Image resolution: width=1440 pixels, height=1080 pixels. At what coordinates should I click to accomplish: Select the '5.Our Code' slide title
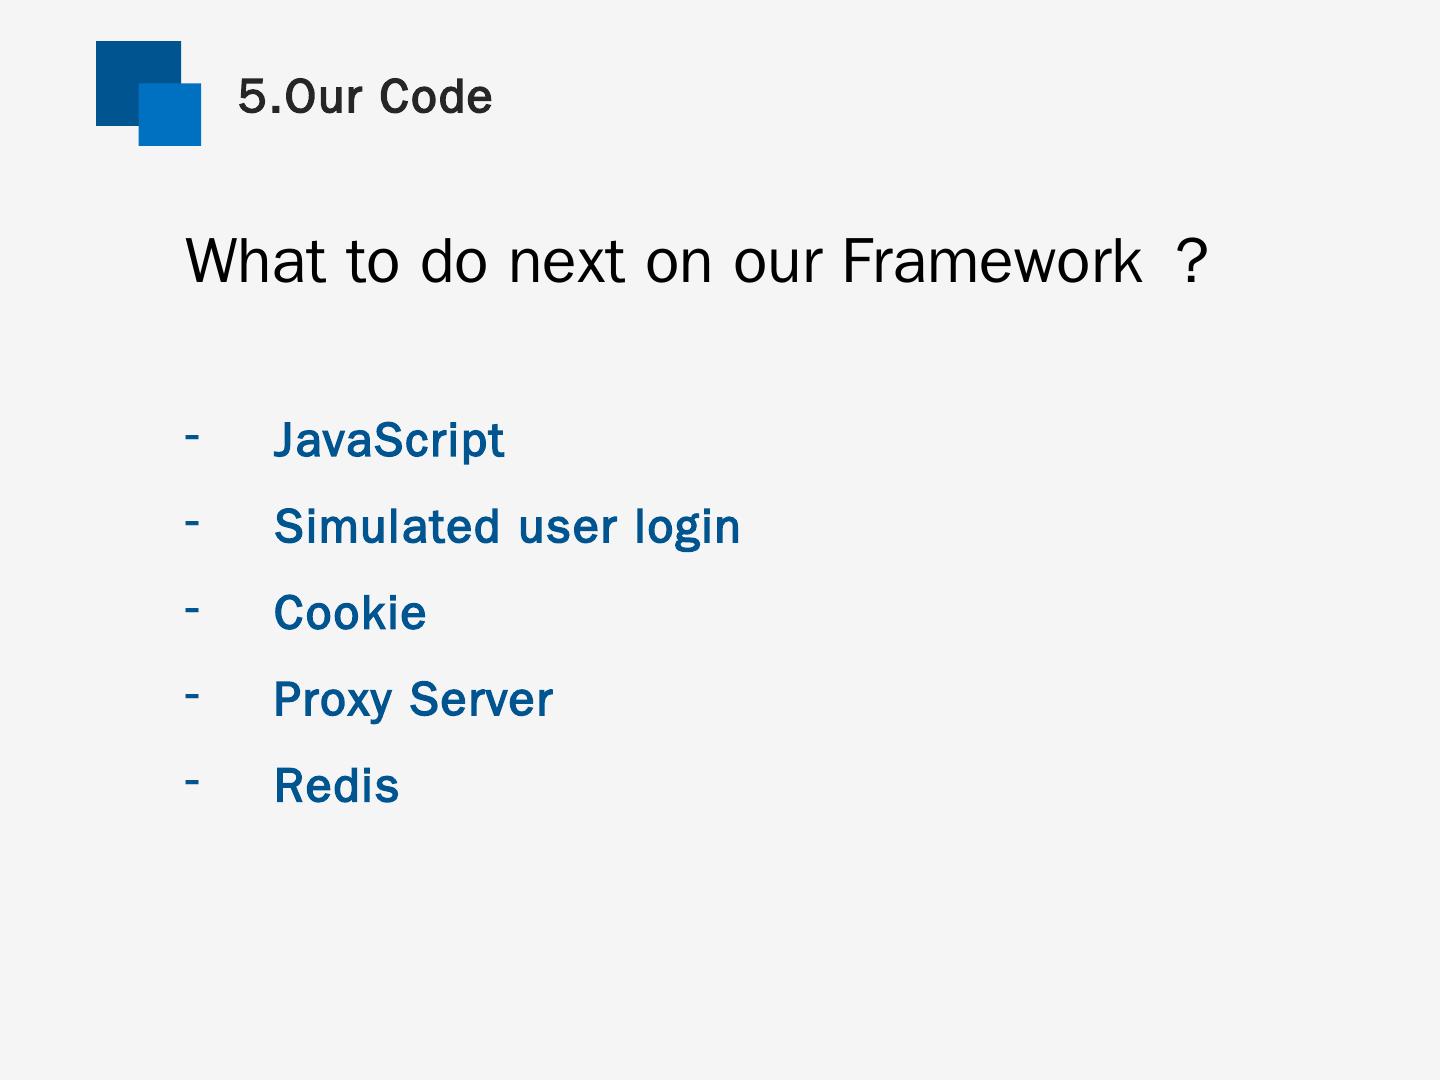(365, 97)
